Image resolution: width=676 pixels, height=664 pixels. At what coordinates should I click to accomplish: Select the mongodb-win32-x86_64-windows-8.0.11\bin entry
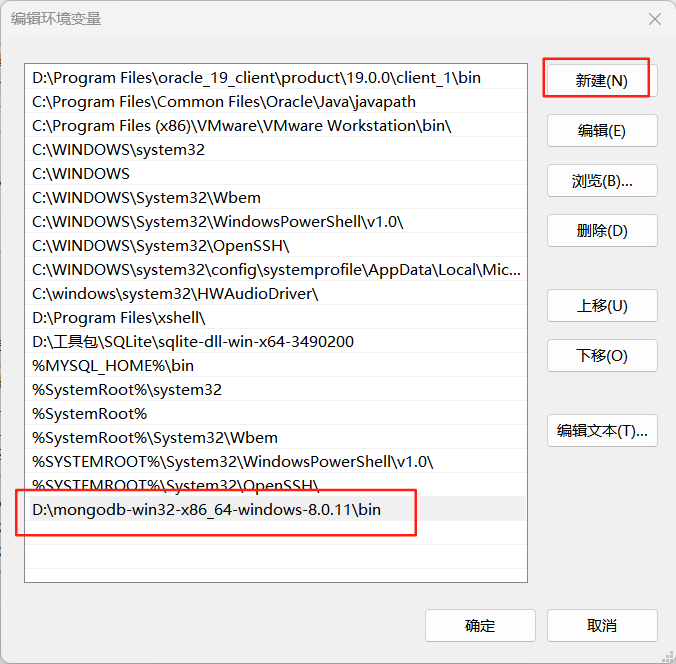coord(276,510)
